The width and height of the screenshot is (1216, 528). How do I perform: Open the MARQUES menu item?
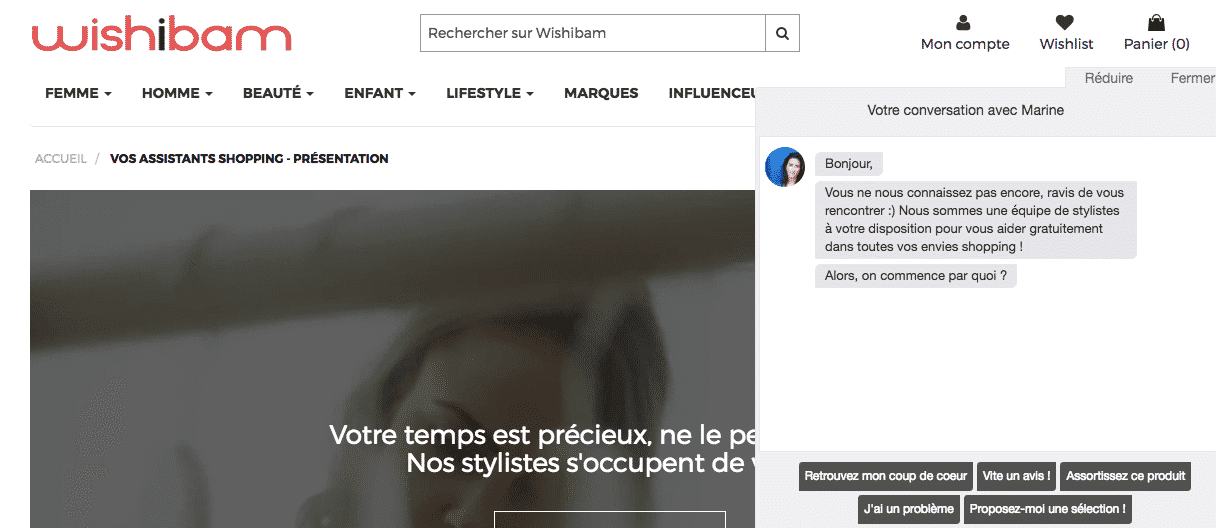[x=601, y=93]
